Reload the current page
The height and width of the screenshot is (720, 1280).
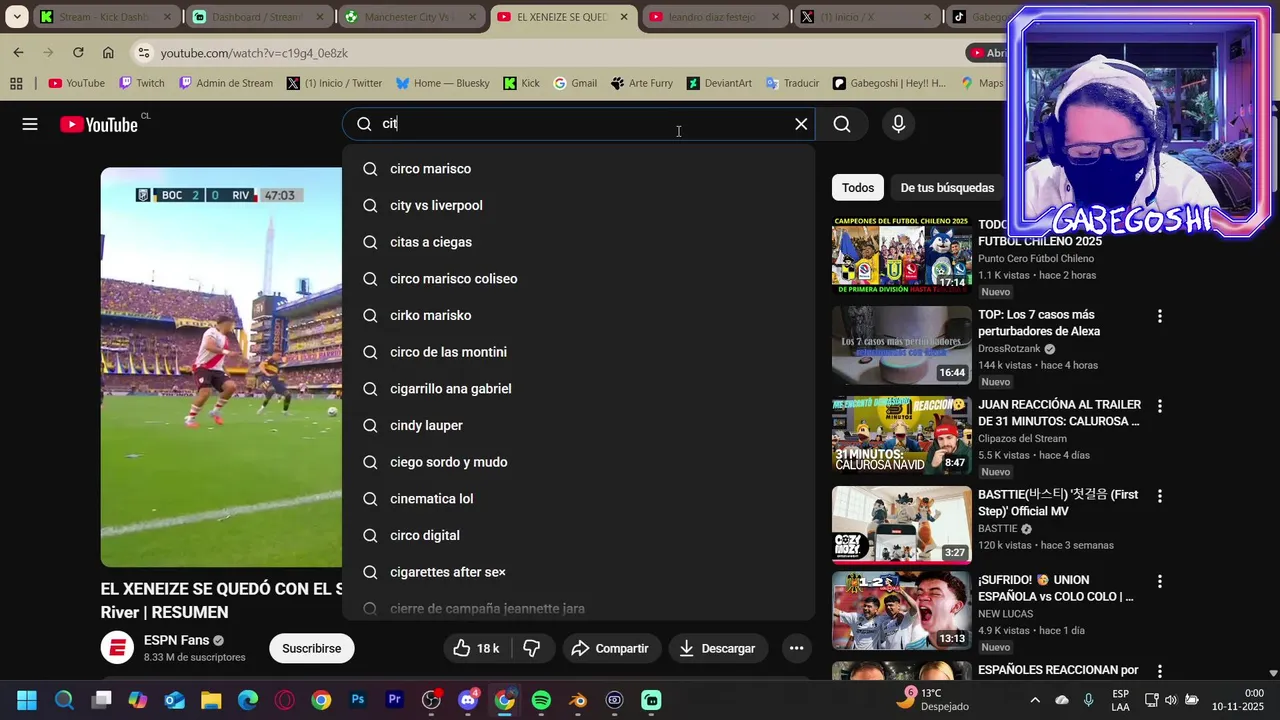pos(78,52)
